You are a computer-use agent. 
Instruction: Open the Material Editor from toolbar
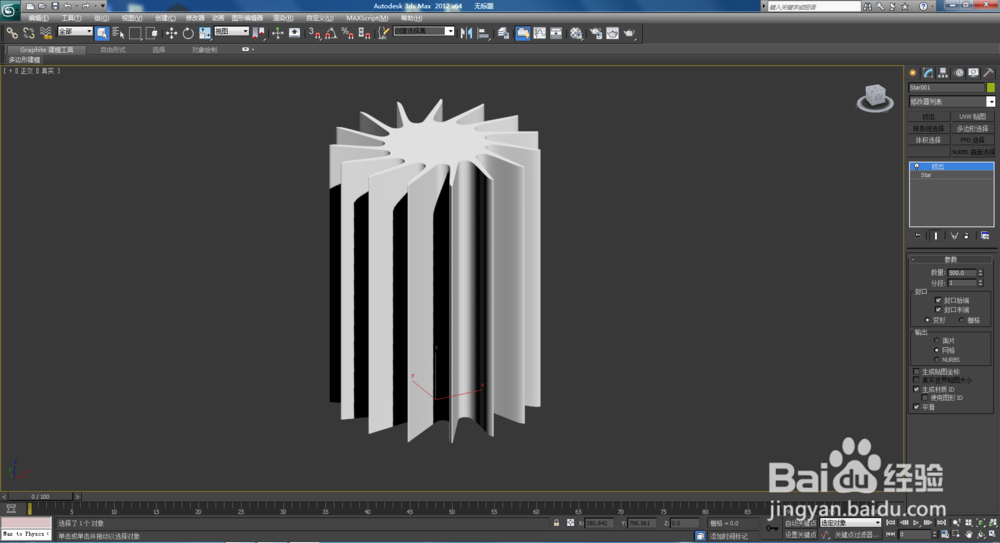coord(576,33)
